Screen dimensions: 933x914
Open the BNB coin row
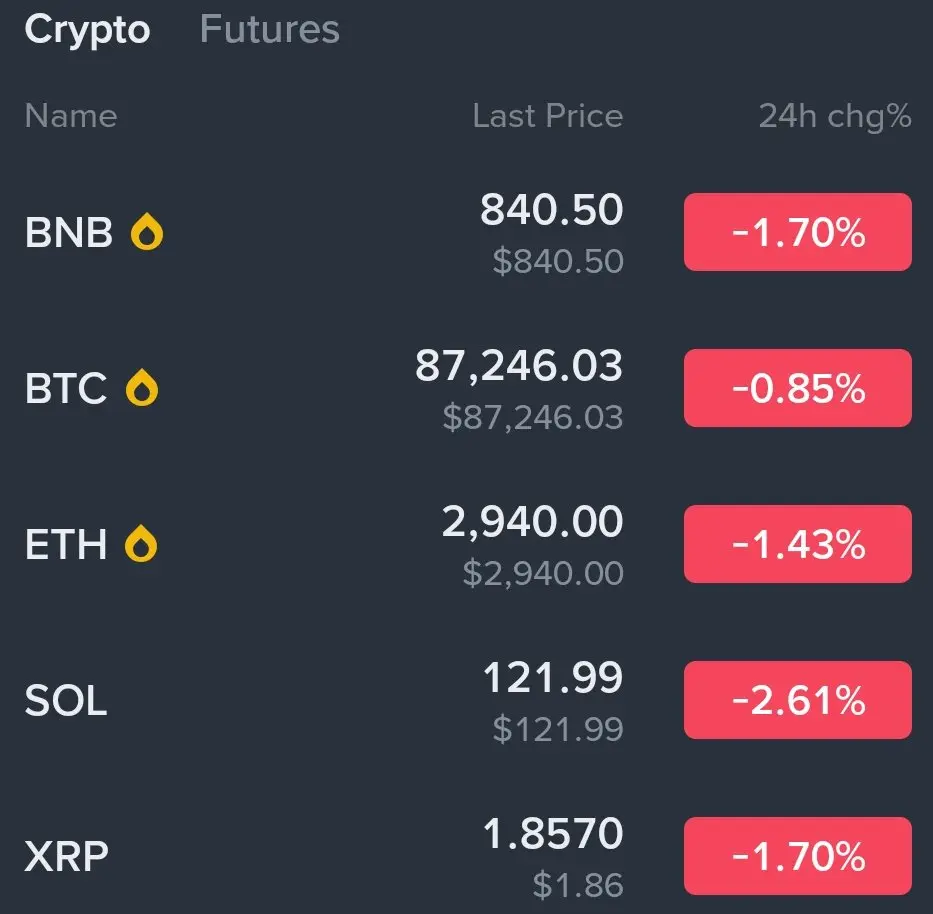(x=68, y=233)
